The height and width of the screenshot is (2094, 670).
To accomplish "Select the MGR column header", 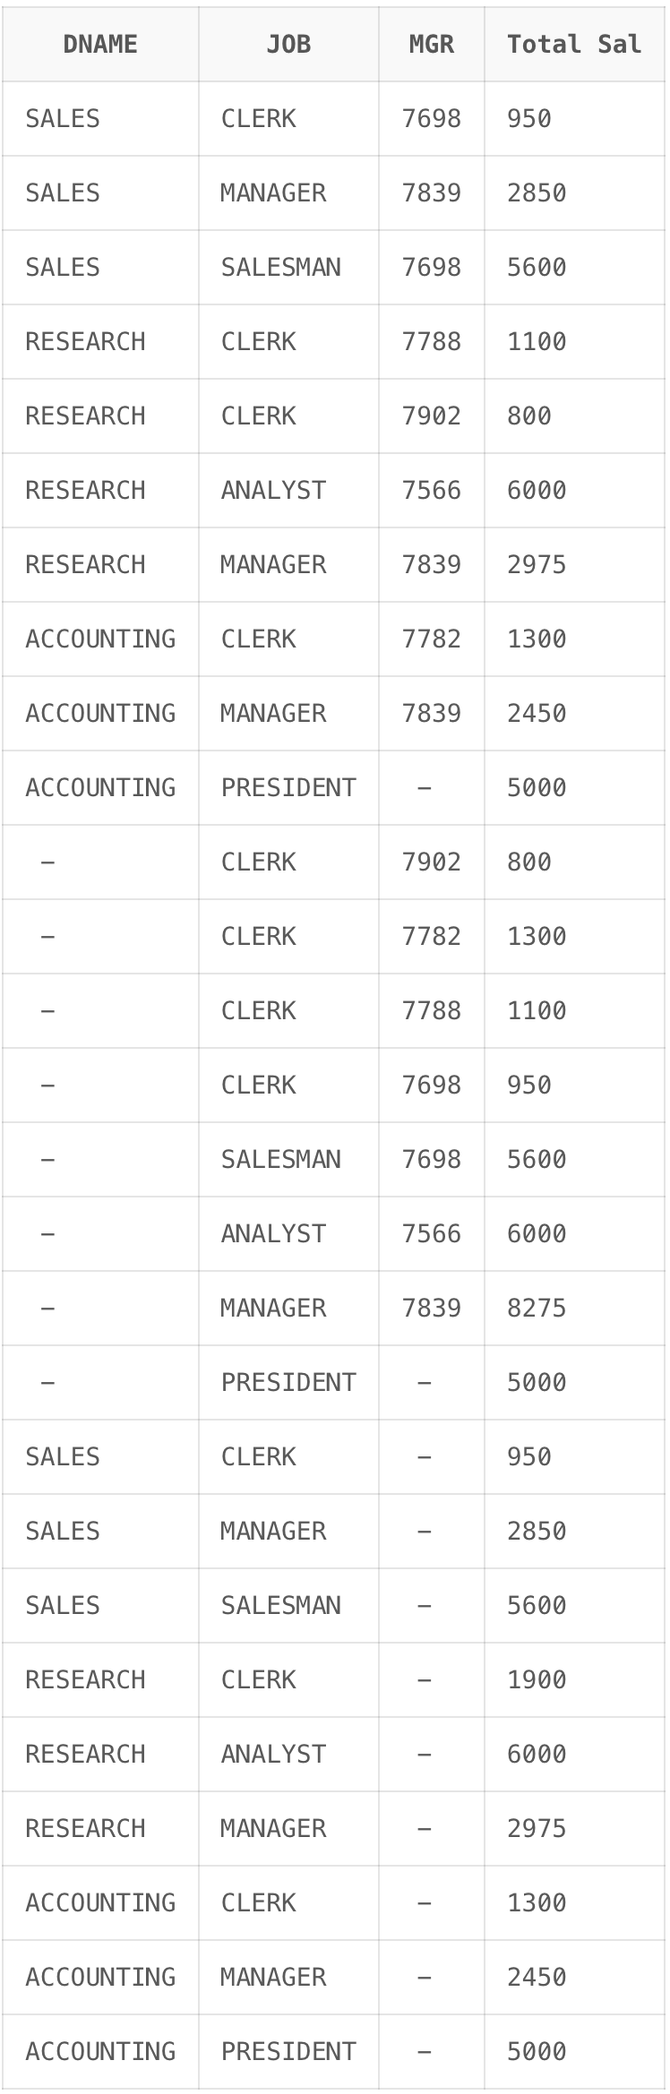I will click(x=431, y=44).
